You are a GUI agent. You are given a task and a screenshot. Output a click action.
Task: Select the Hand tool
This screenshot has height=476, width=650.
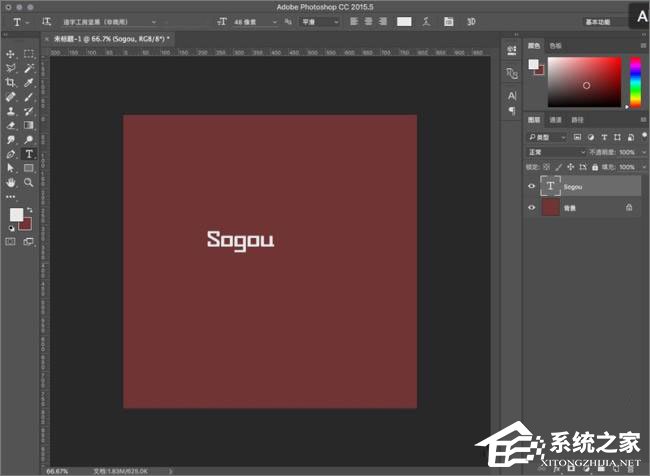(11, 182)
